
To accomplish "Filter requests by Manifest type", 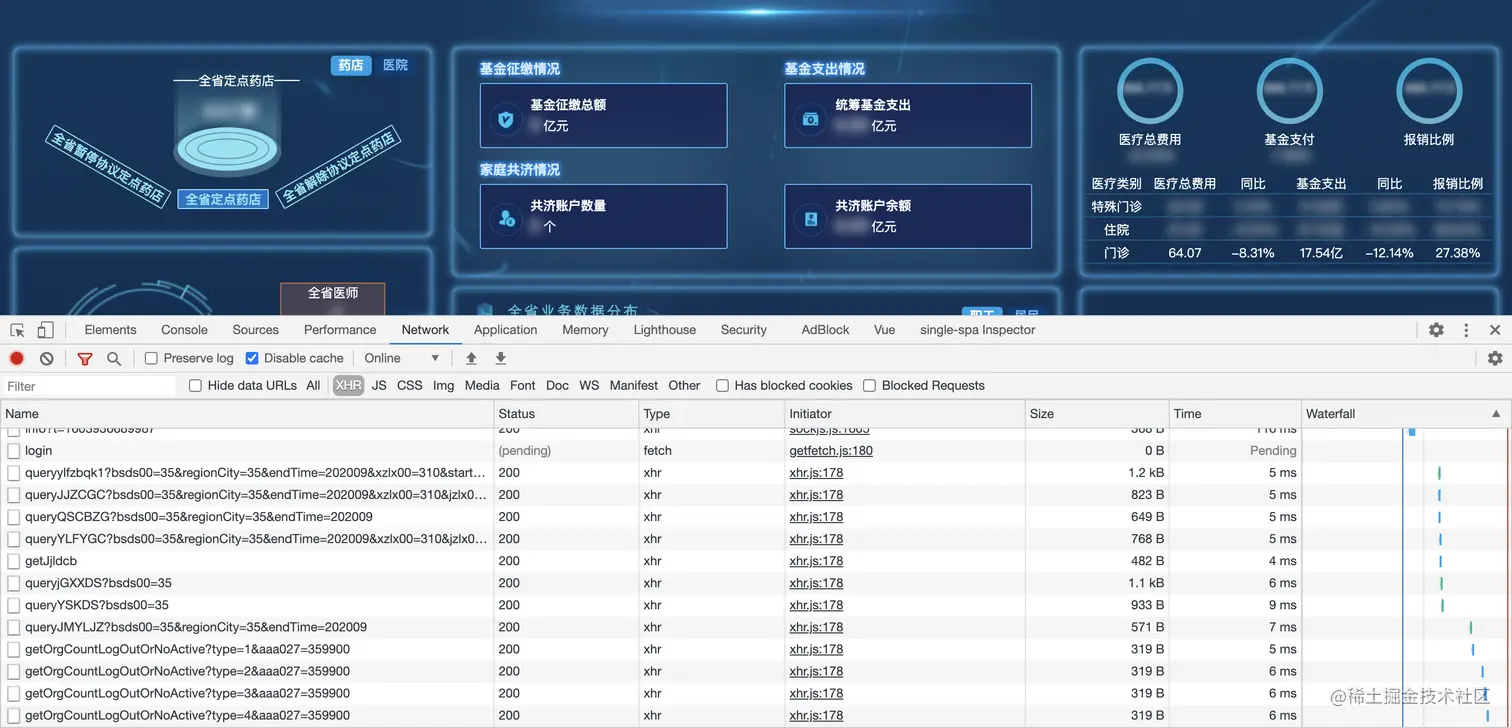I will (634, 386).
